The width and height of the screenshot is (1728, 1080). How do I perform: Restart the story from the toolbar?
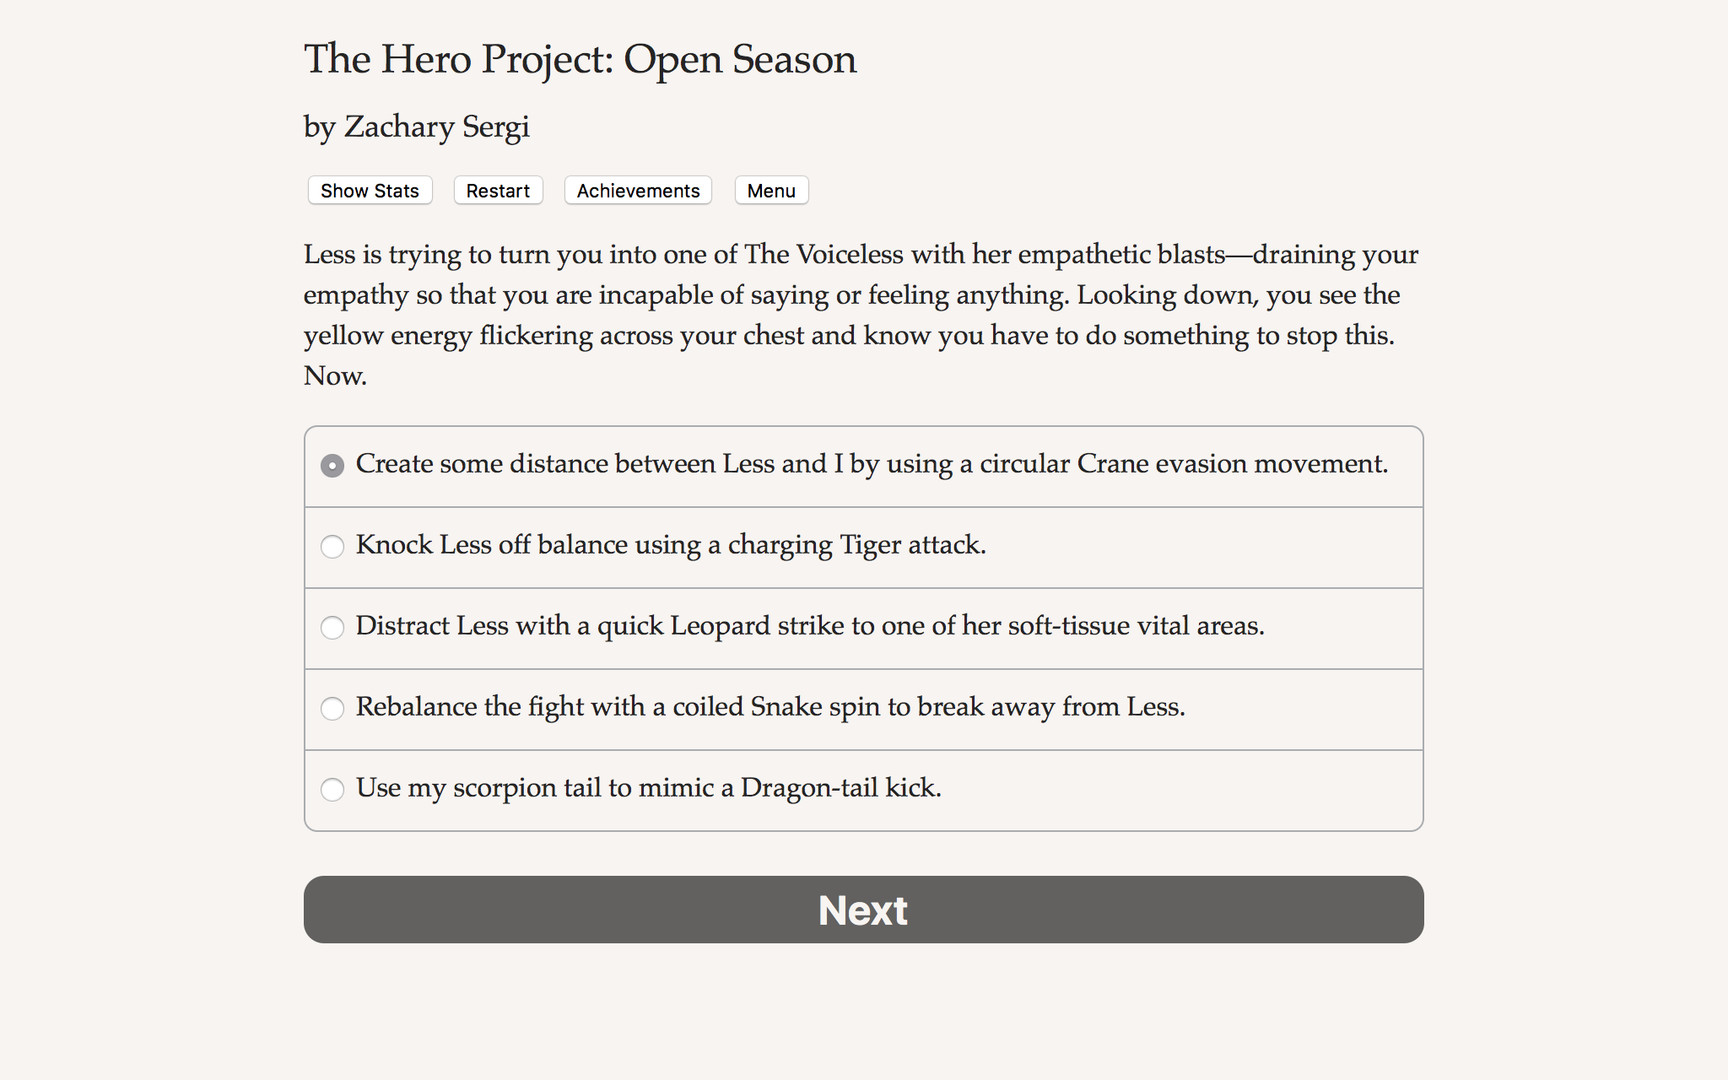[x=497, y=190]
